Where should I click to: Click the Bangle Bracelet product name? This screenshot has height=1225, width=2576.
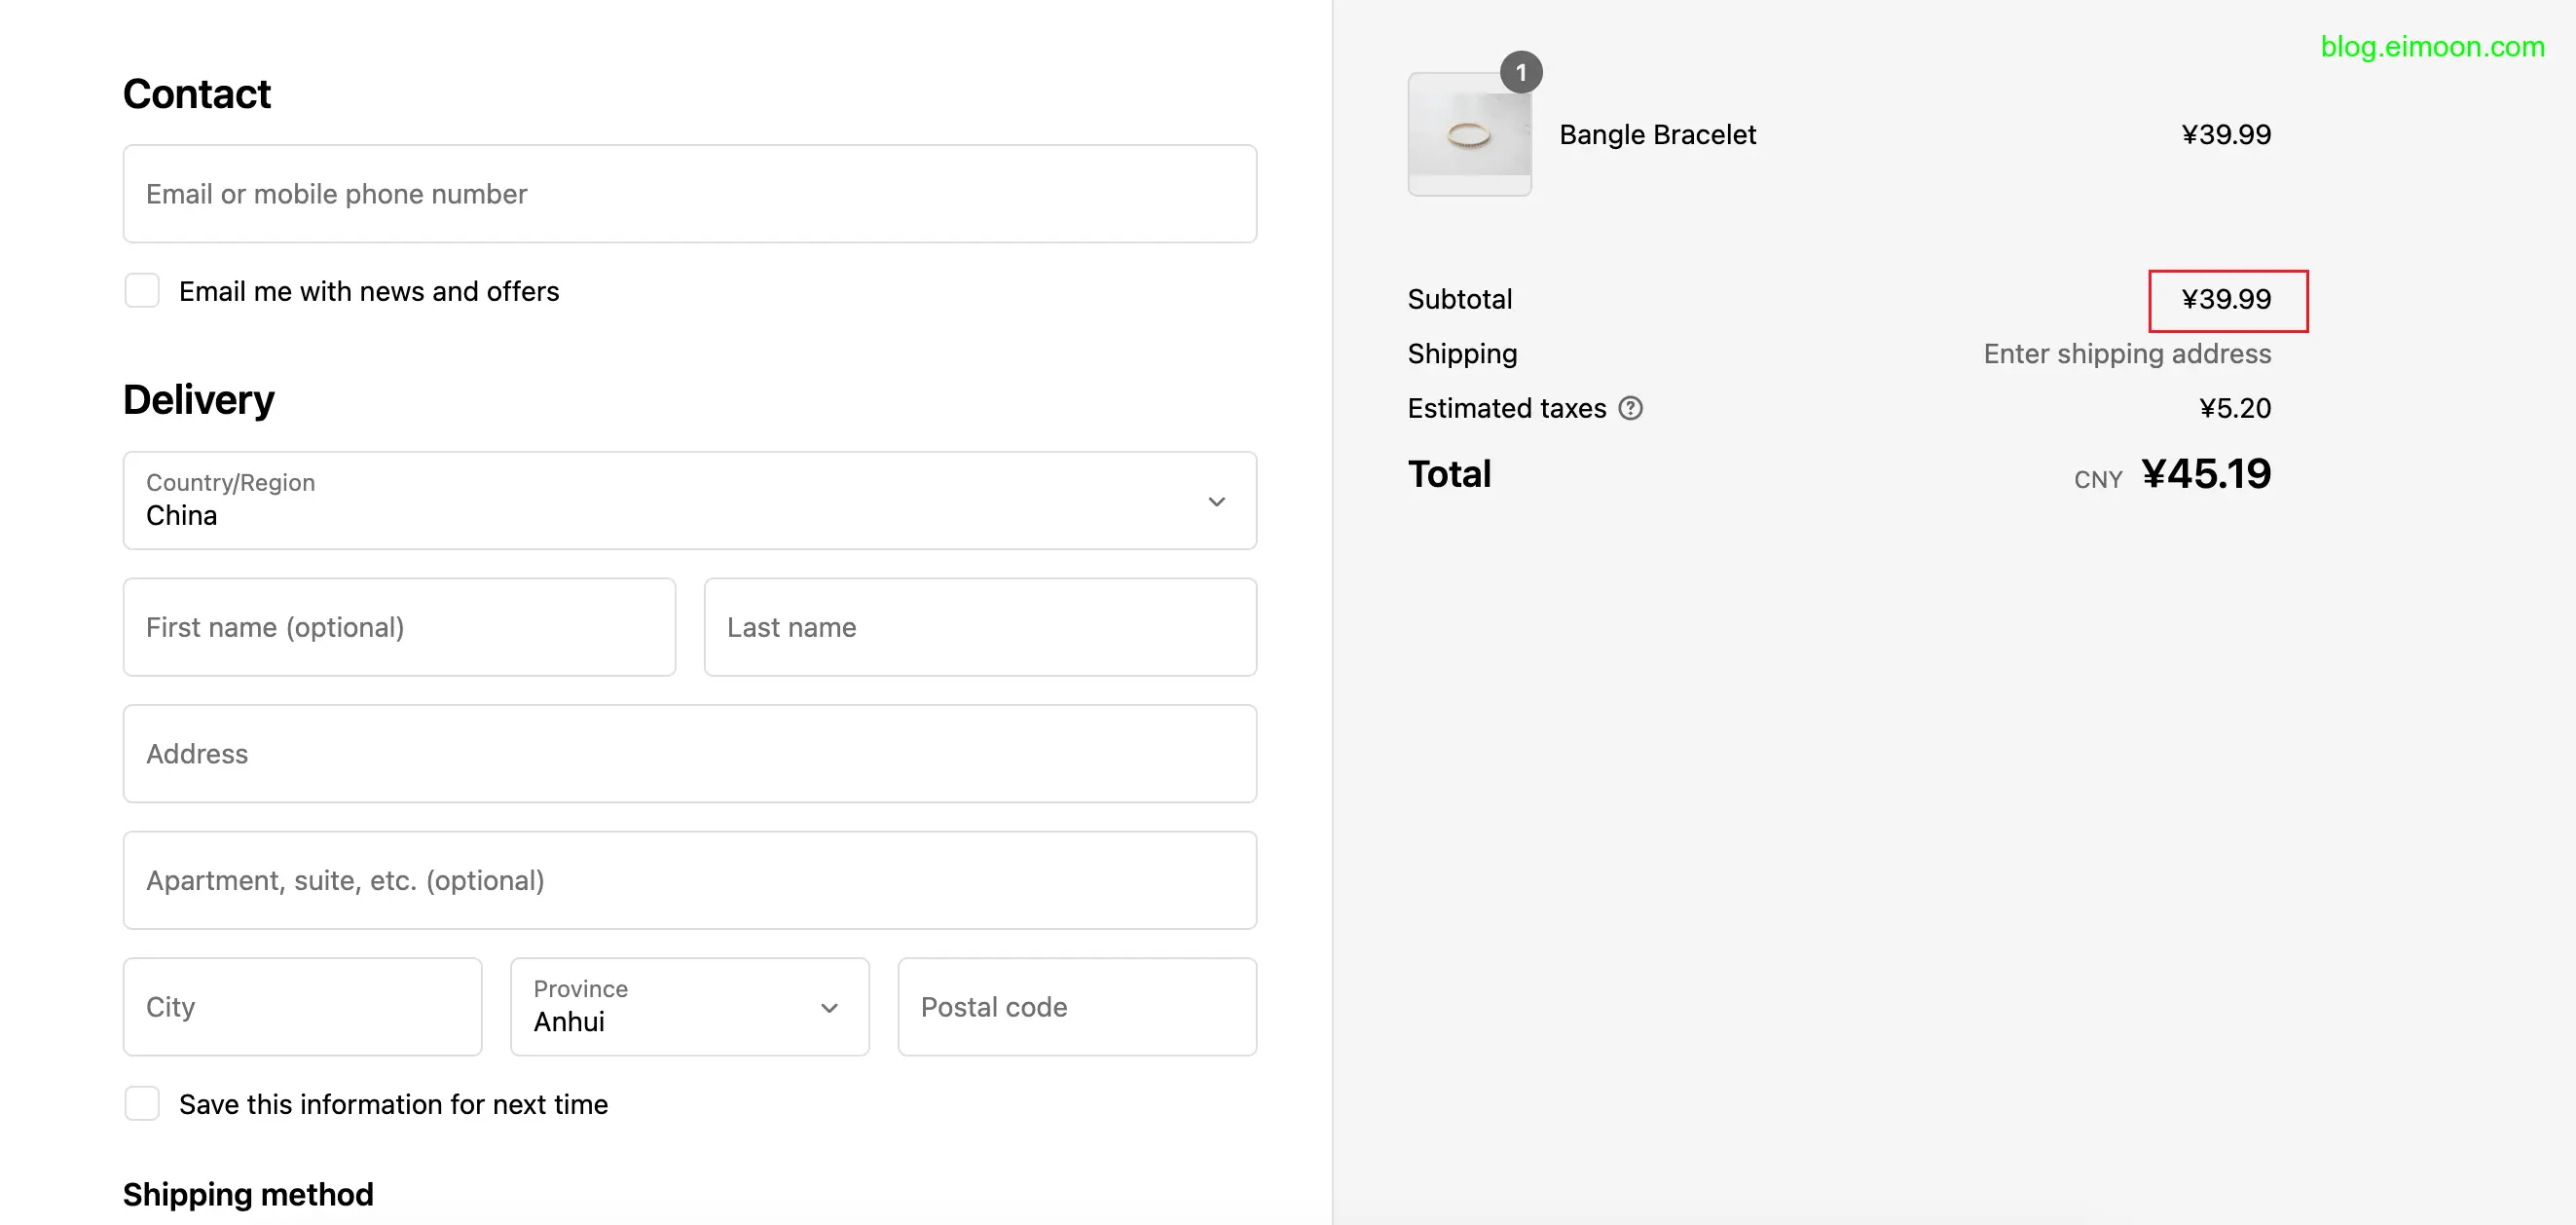click(x=1656, y=135)
